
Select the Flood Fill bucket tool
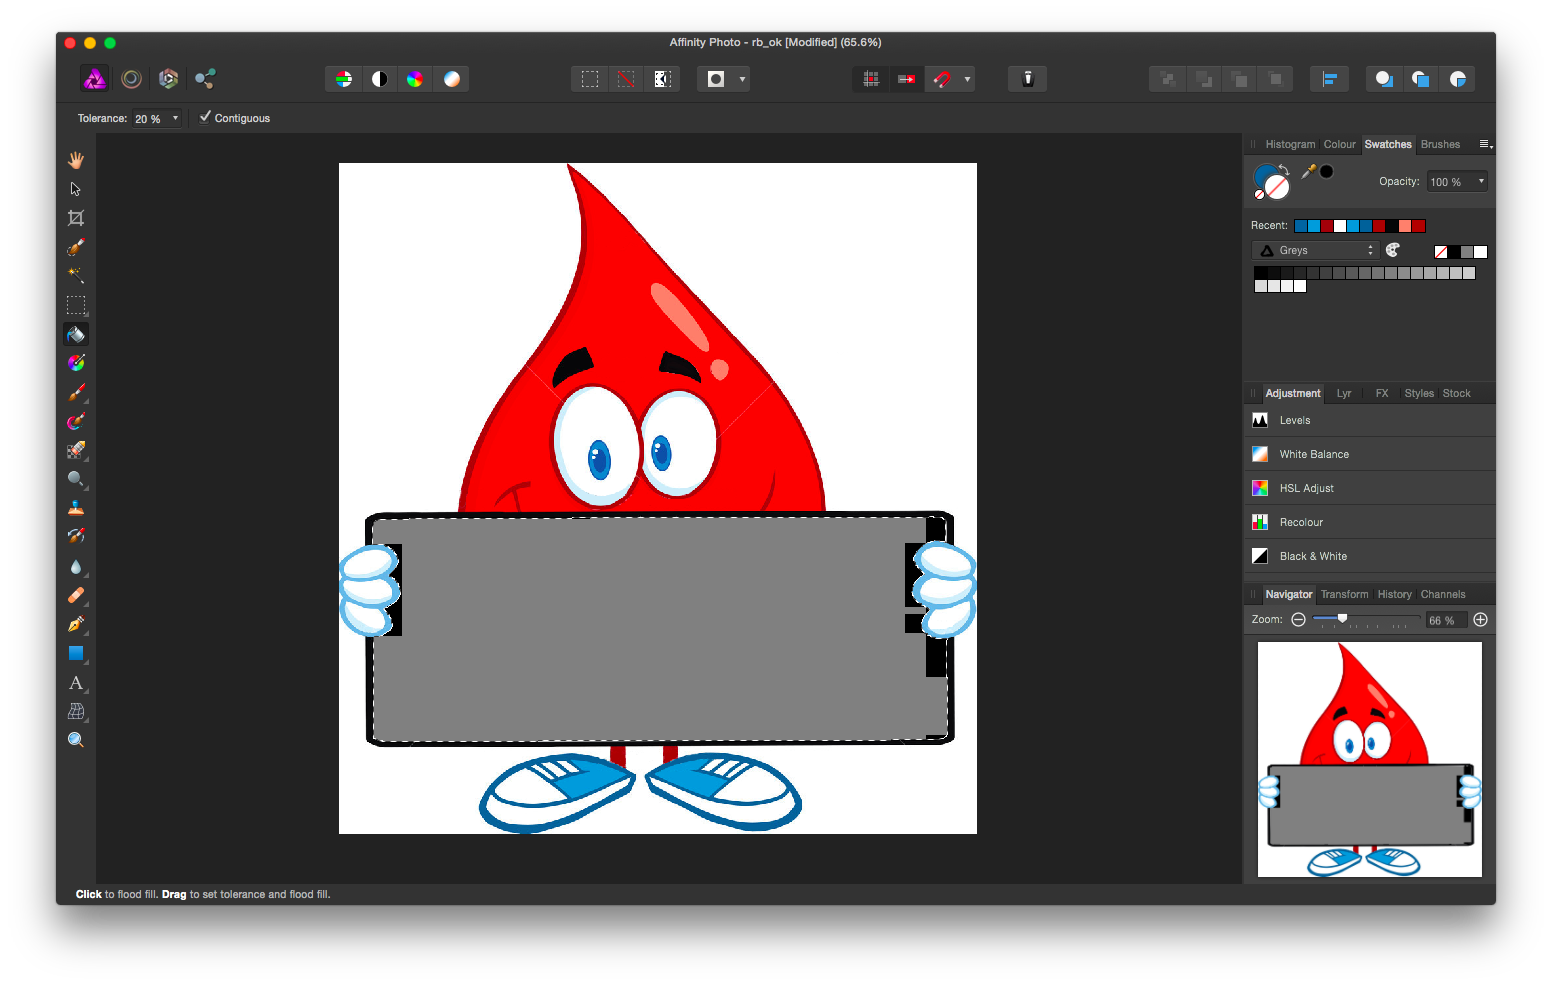coord(76,334)
